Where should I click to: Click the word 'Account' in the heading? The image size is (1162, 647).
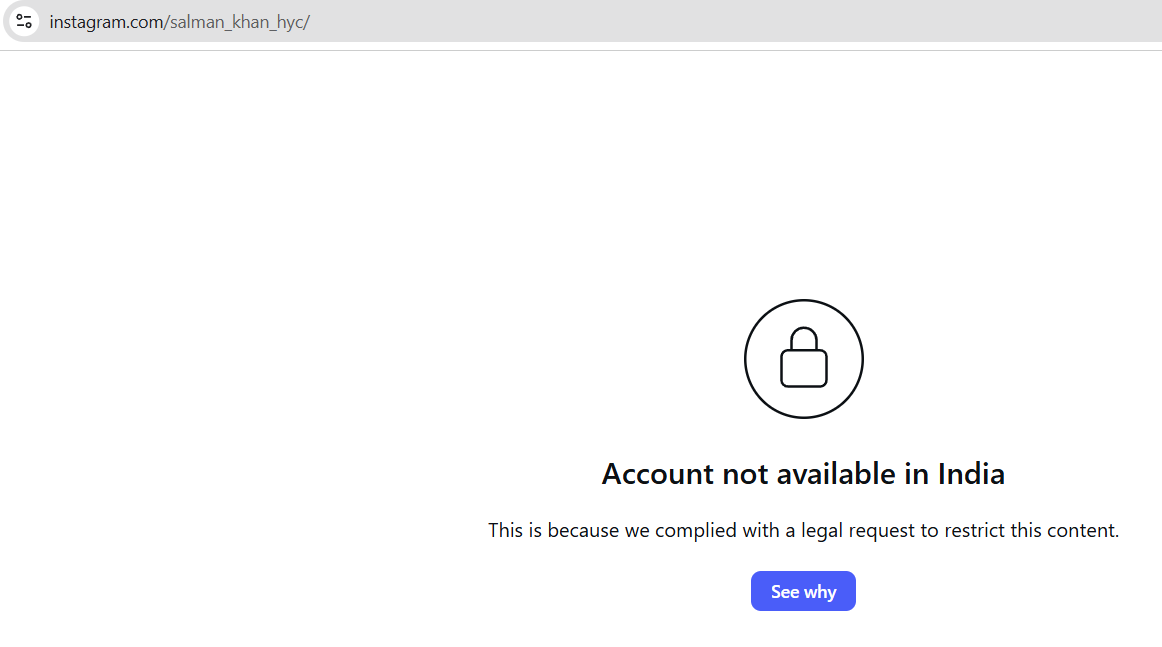tap(658, 474)
